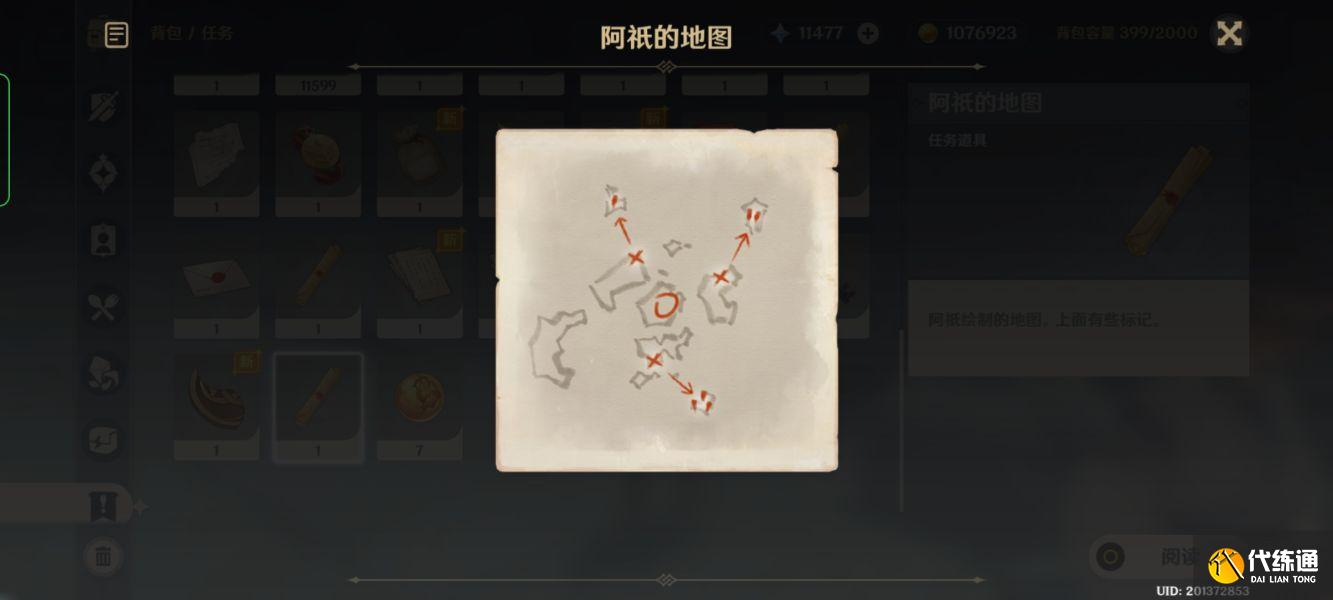Click the inventory grid scrollbar
Viewport: 1333px width, 600px height.
pos(901,420)
